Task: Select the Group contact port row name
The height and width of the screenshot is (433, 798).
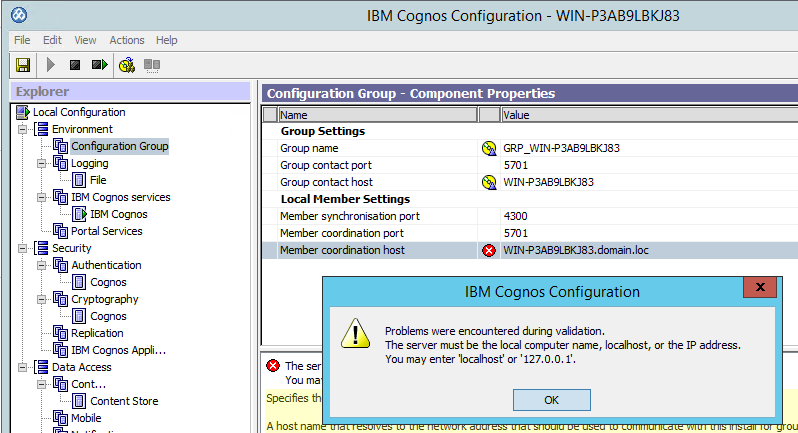Action: pos(326,165)
